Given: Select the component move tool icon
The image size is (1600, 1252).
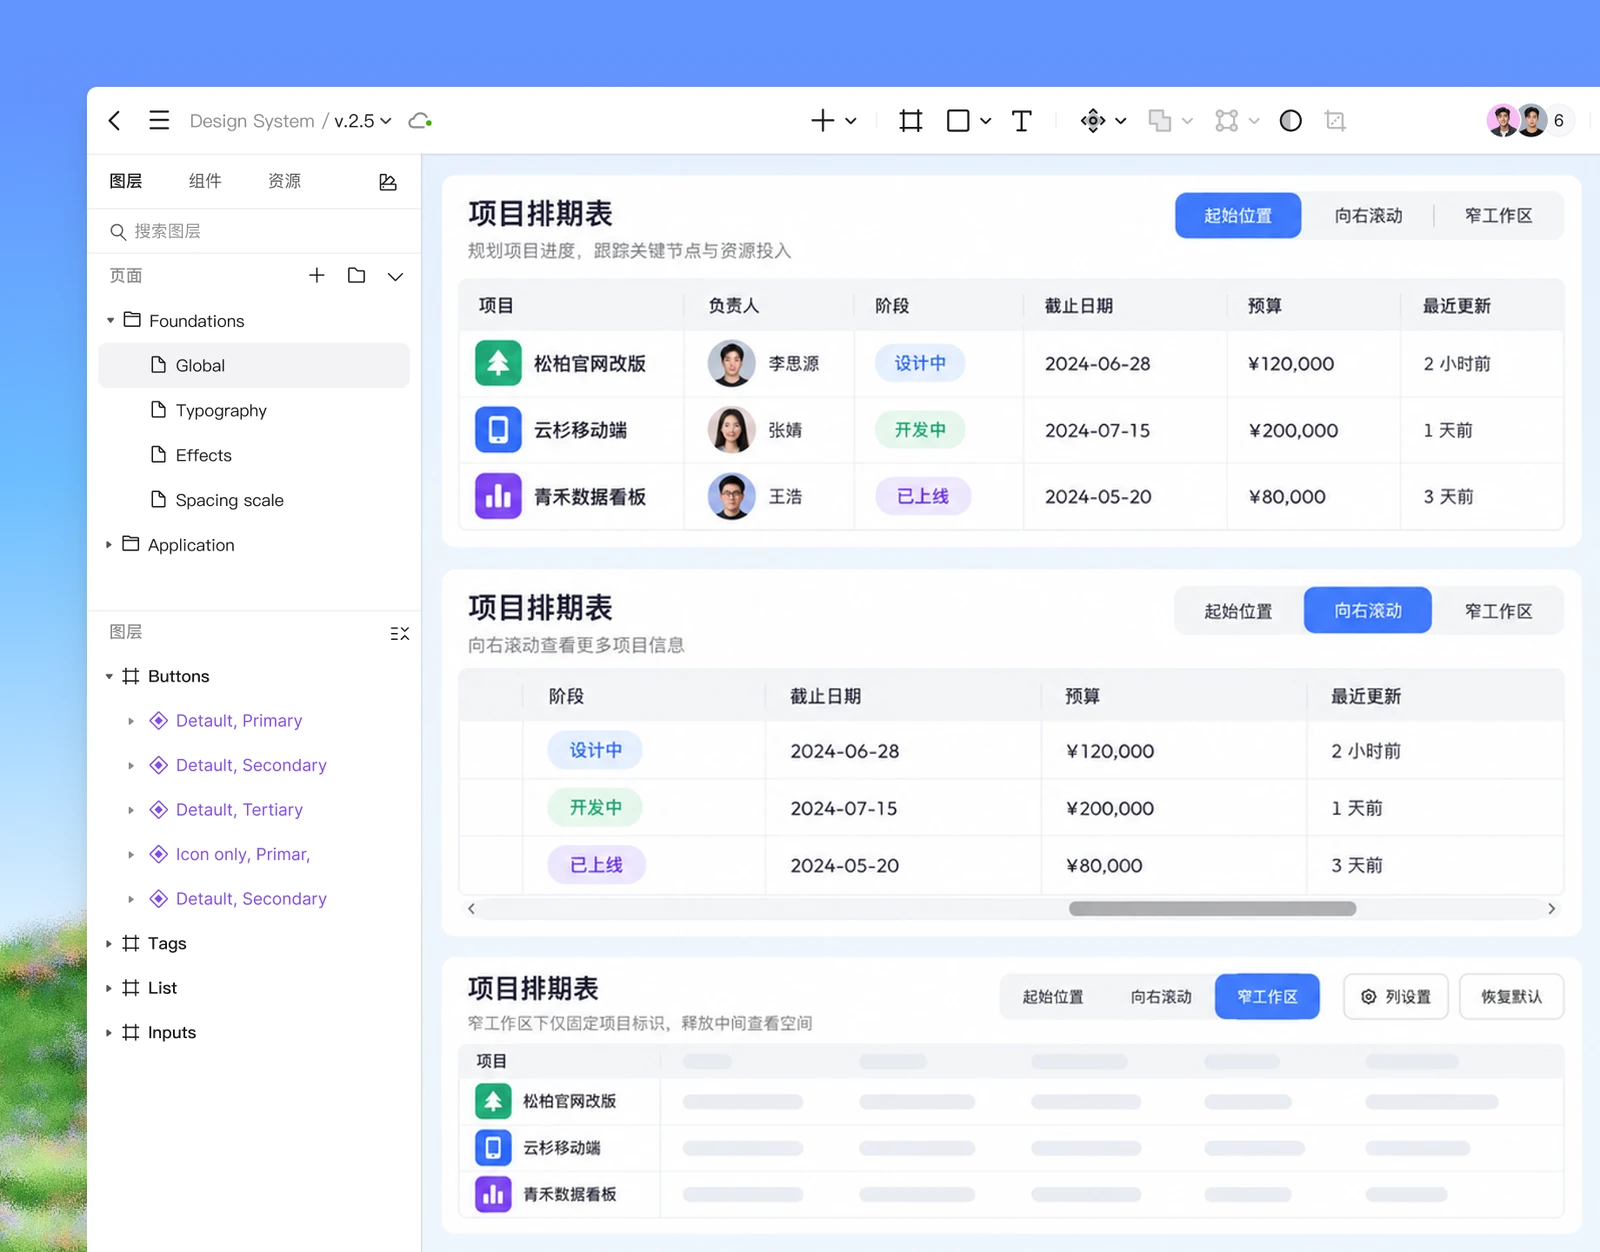Looking at the screenshot, I should [1093, 121].
